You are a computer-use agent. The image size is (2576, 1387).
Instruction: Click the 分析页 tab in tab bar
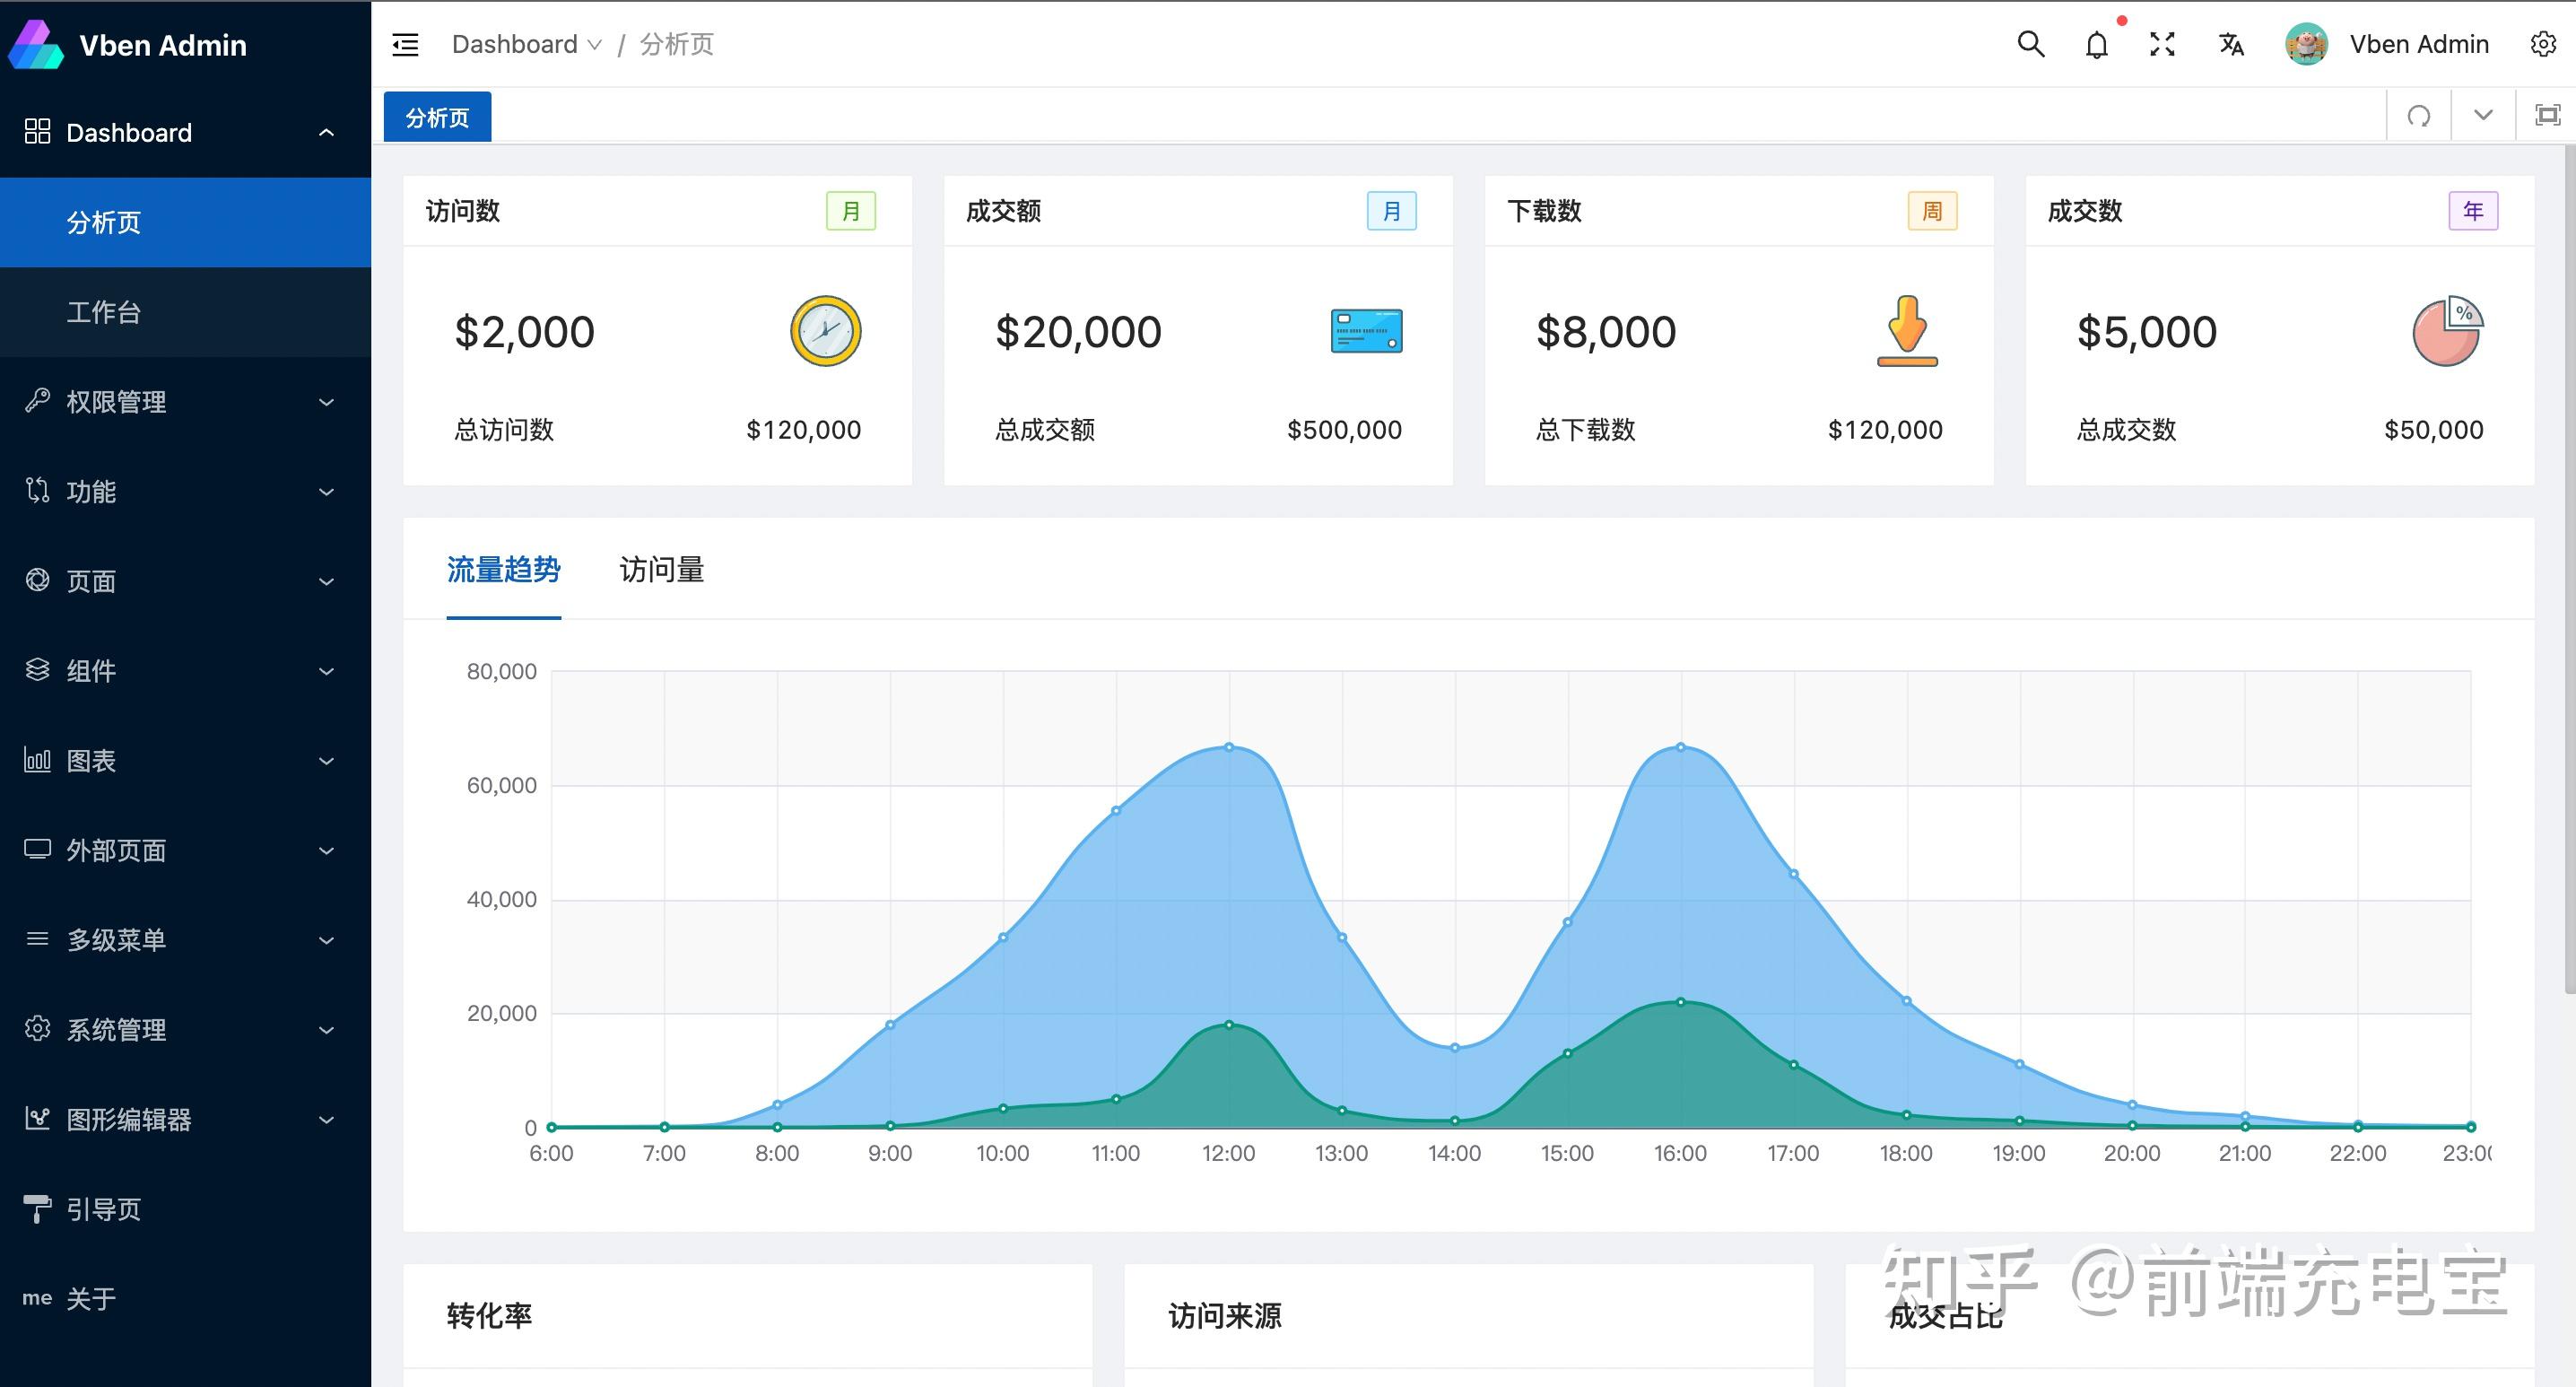pos(437,116)
